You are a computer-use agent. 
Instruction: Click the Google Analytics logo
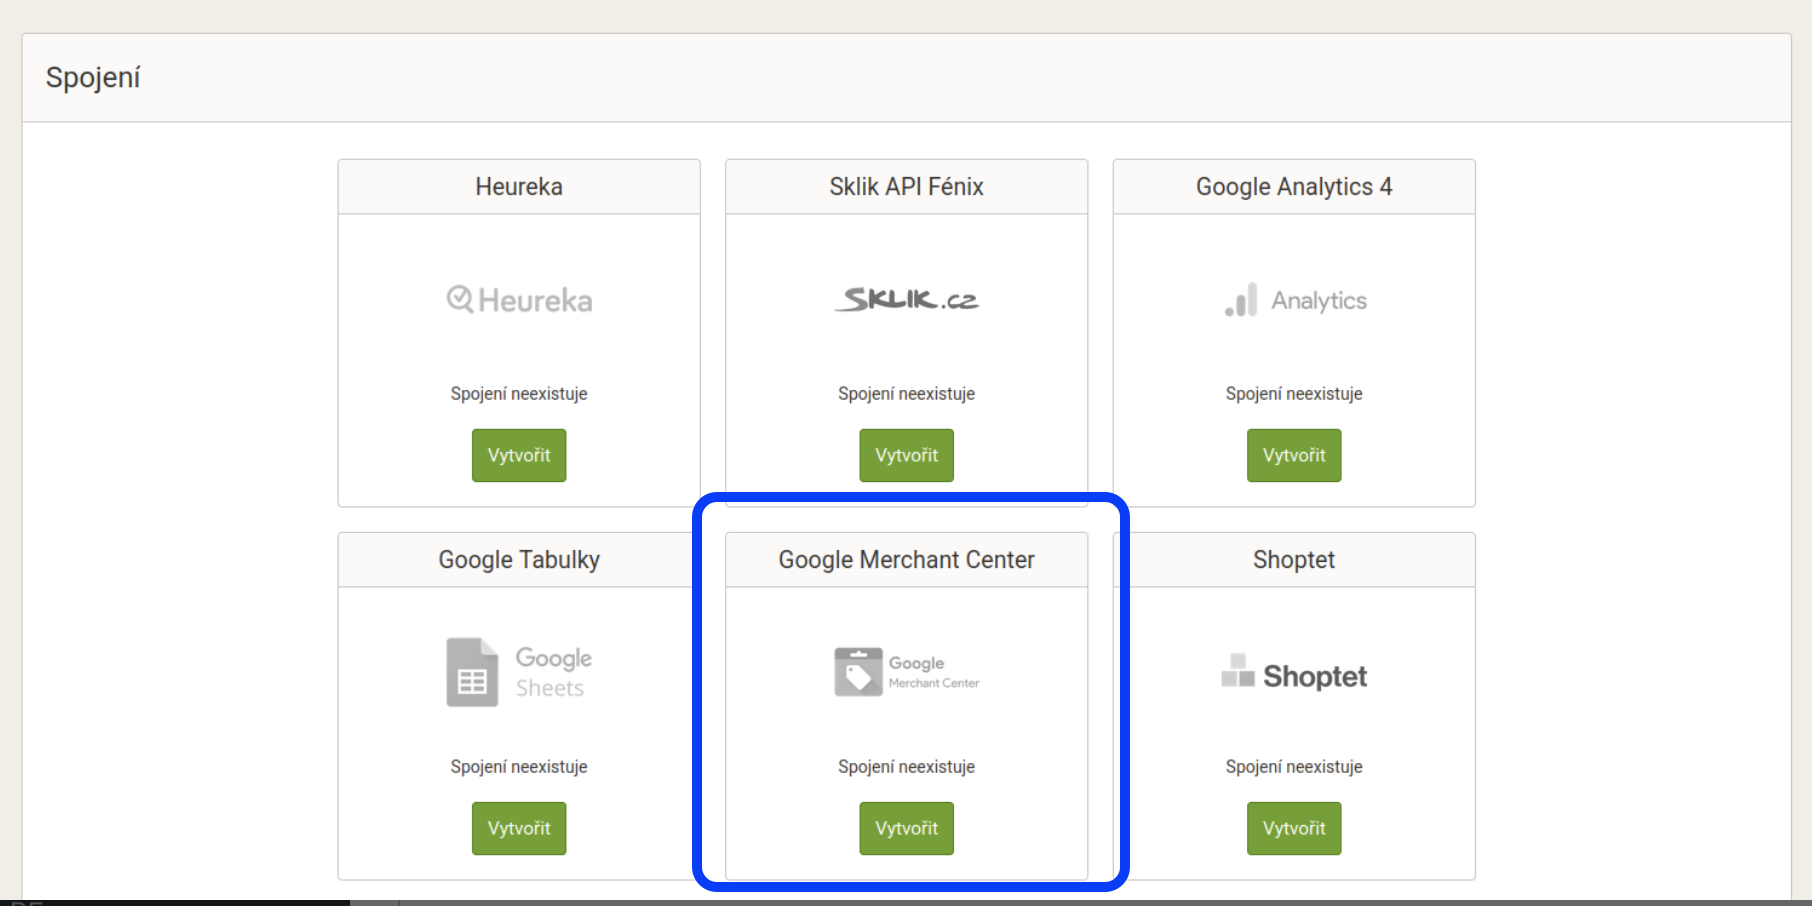[1295, 300]
